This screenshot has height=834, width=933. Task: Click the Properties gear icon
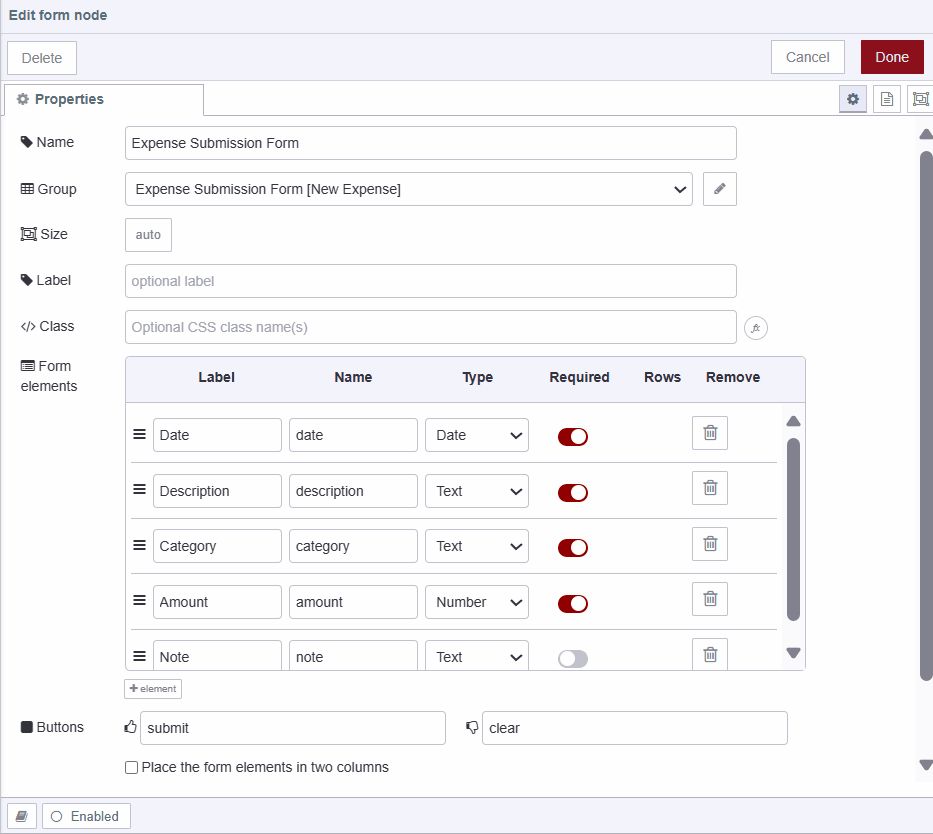point(853,98)
